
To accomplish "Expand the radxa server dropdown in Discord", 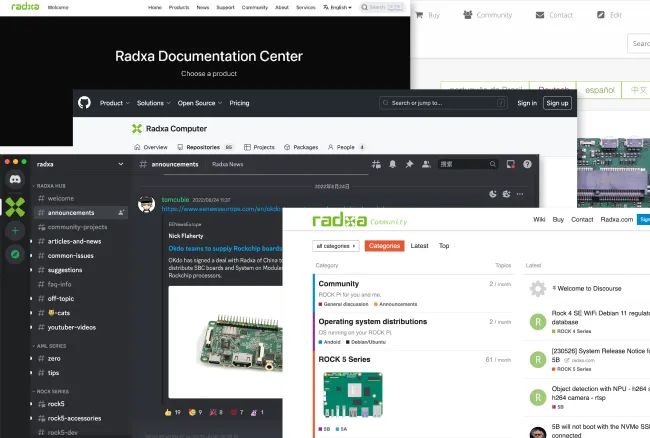I will click(121, 164).
